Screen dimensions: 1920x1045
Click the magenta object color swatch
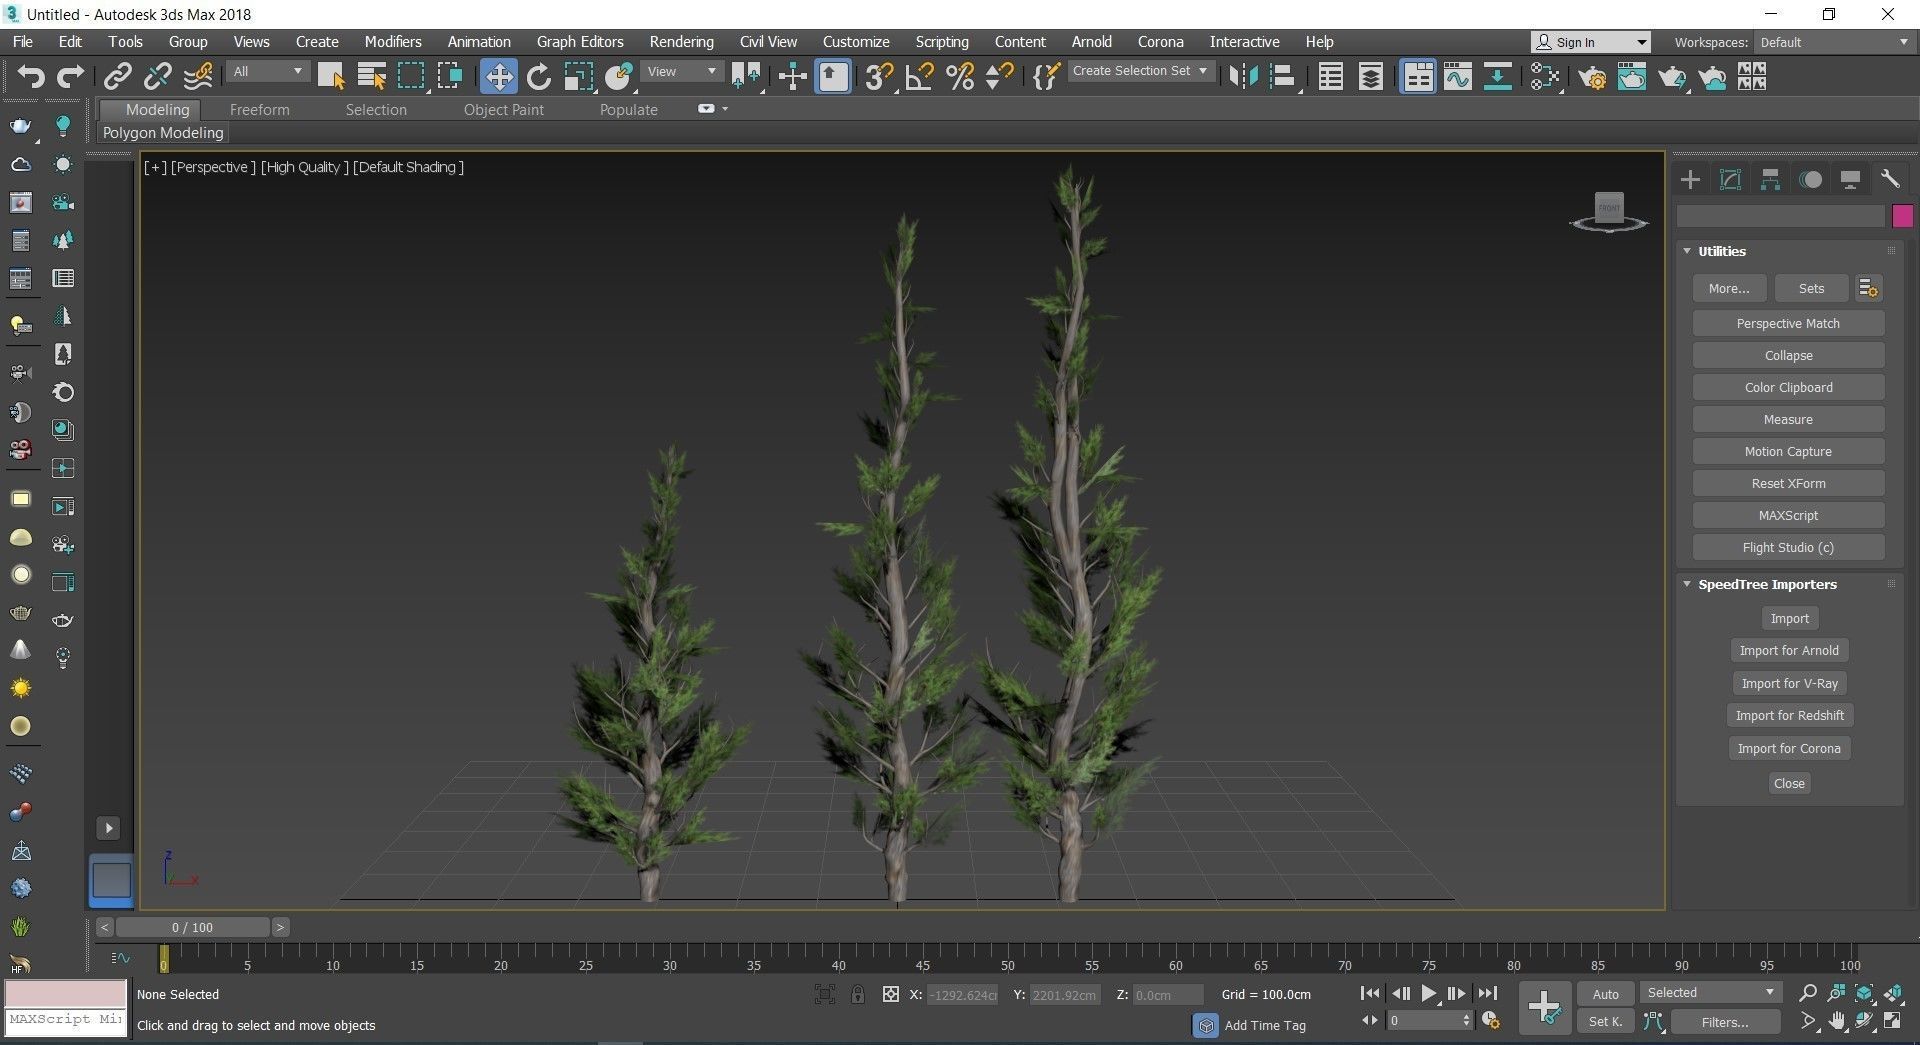point(1902,216)
